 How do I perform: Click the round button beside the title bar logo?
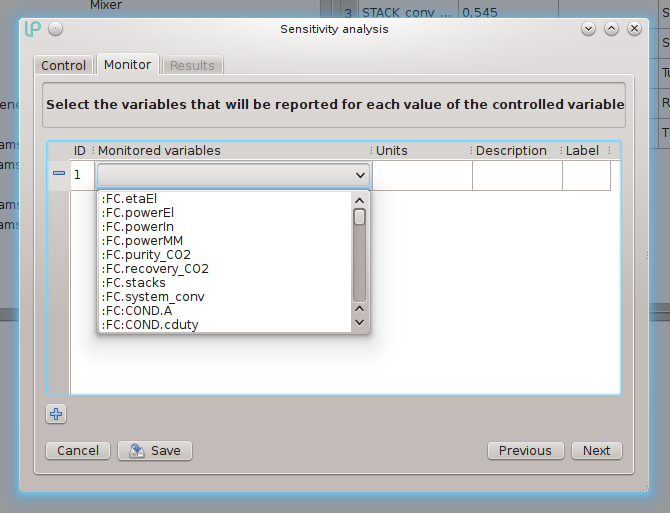[55, 29]
